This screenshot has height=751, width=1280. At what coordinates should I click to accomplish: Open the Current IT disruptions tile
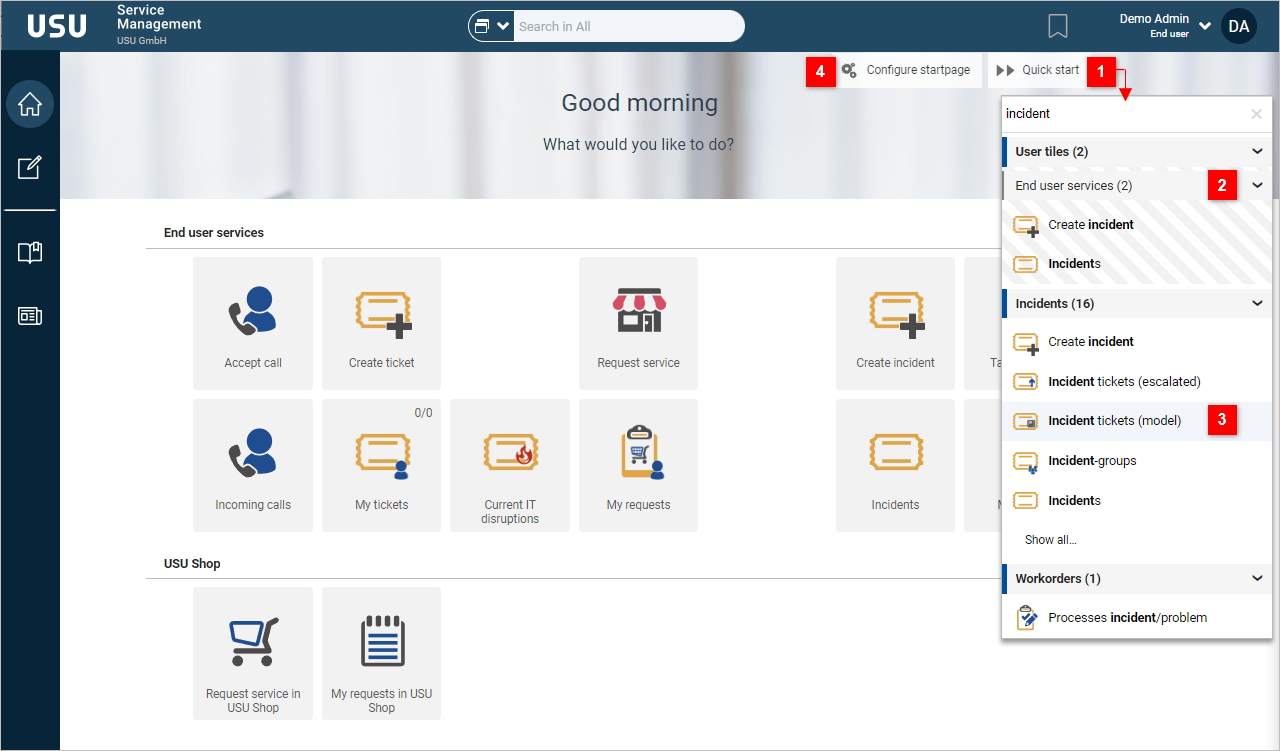[510, 465]
